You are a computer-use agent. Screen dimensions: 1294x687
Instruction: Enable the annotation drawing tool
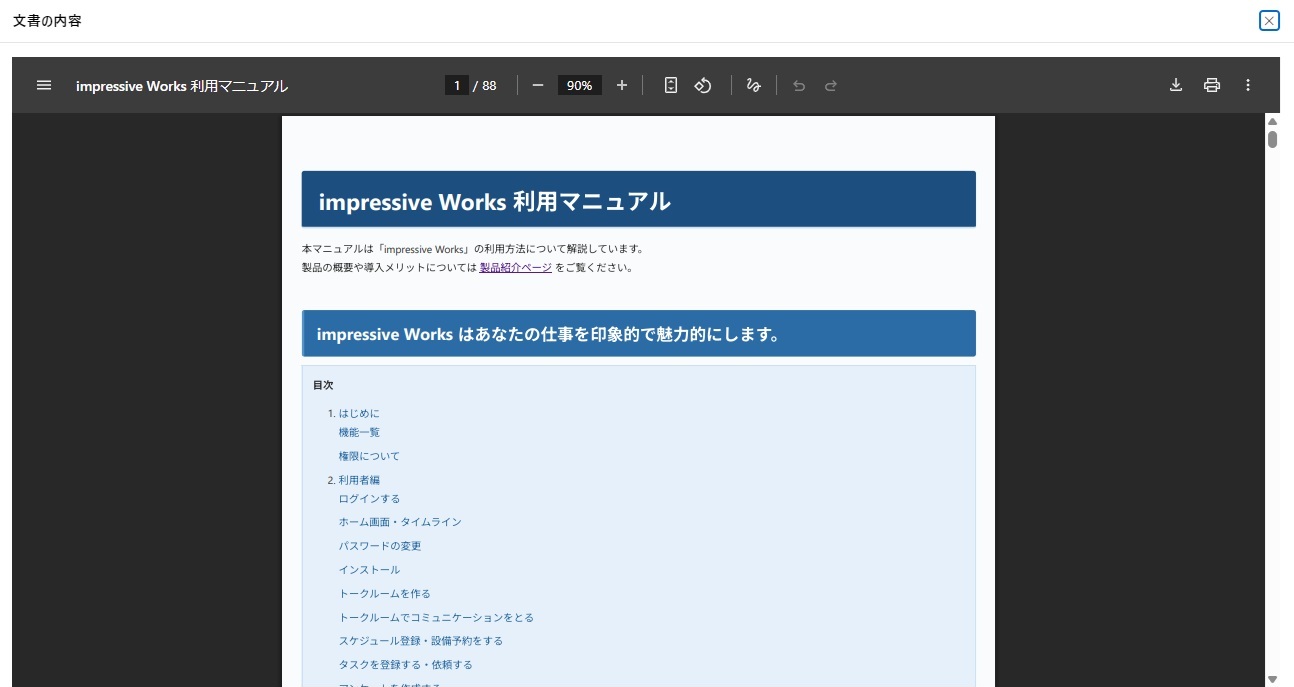click(753, 85)
